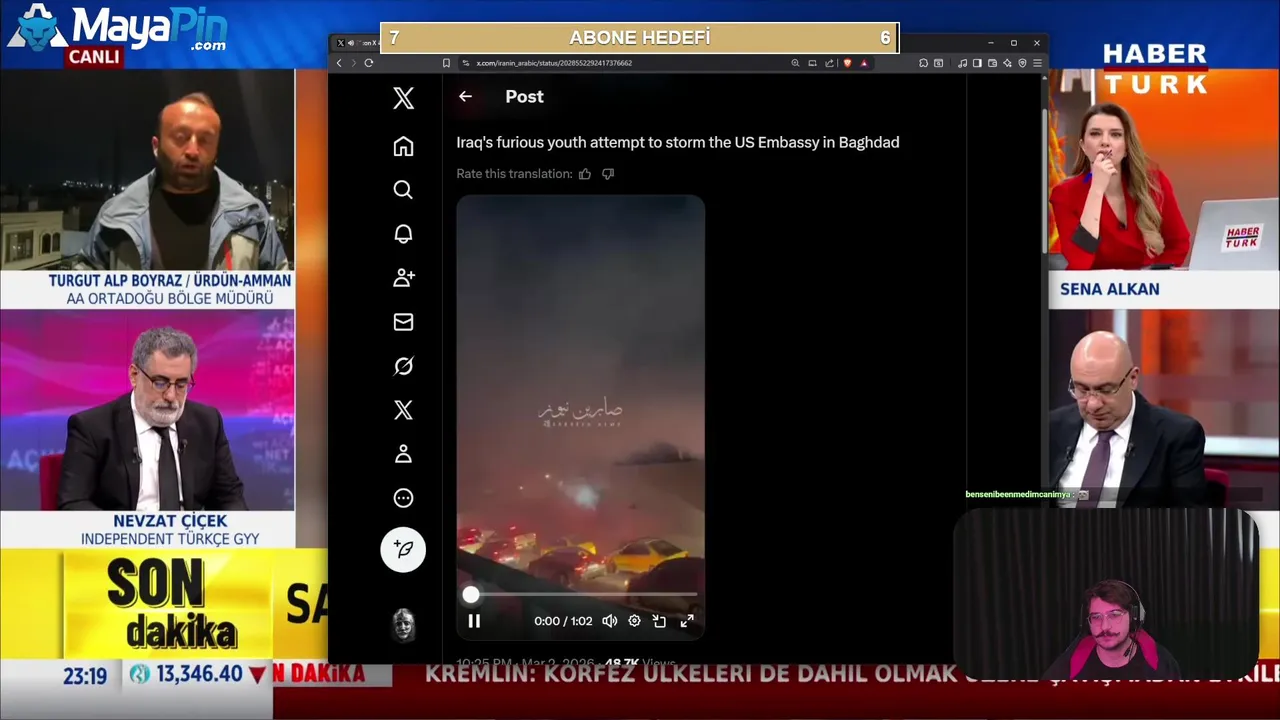Go to Home in X sidebar
The height and width of the screenshot is (720, 1280).
click(x=403, y=146)
